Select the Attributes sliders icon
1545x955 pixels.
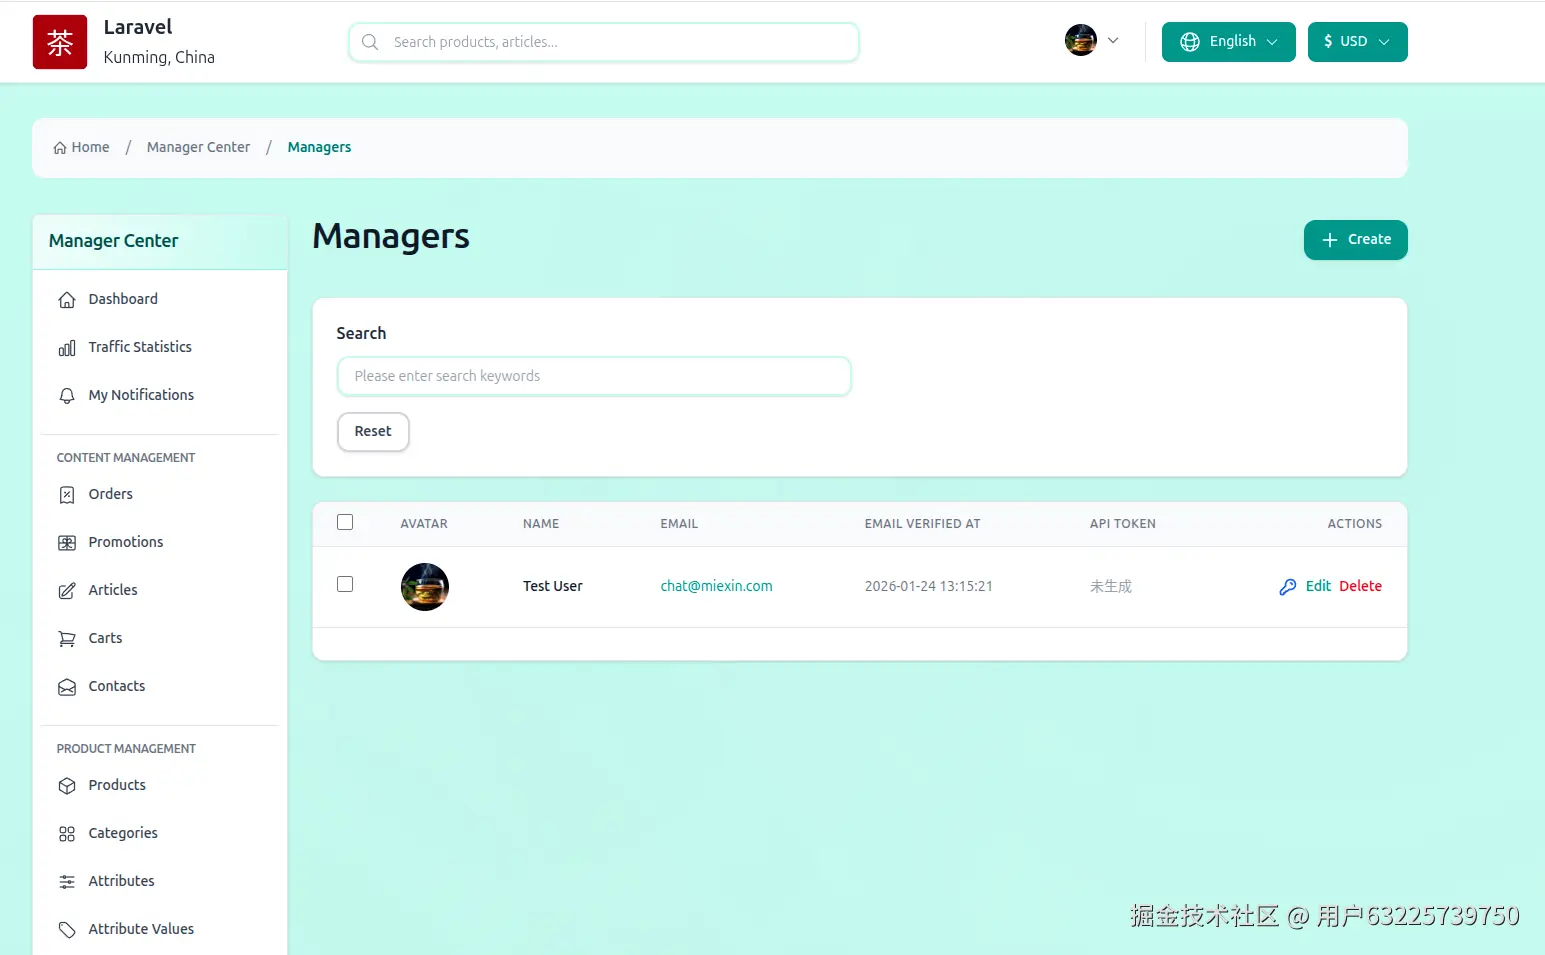click(x=66, y=881)
